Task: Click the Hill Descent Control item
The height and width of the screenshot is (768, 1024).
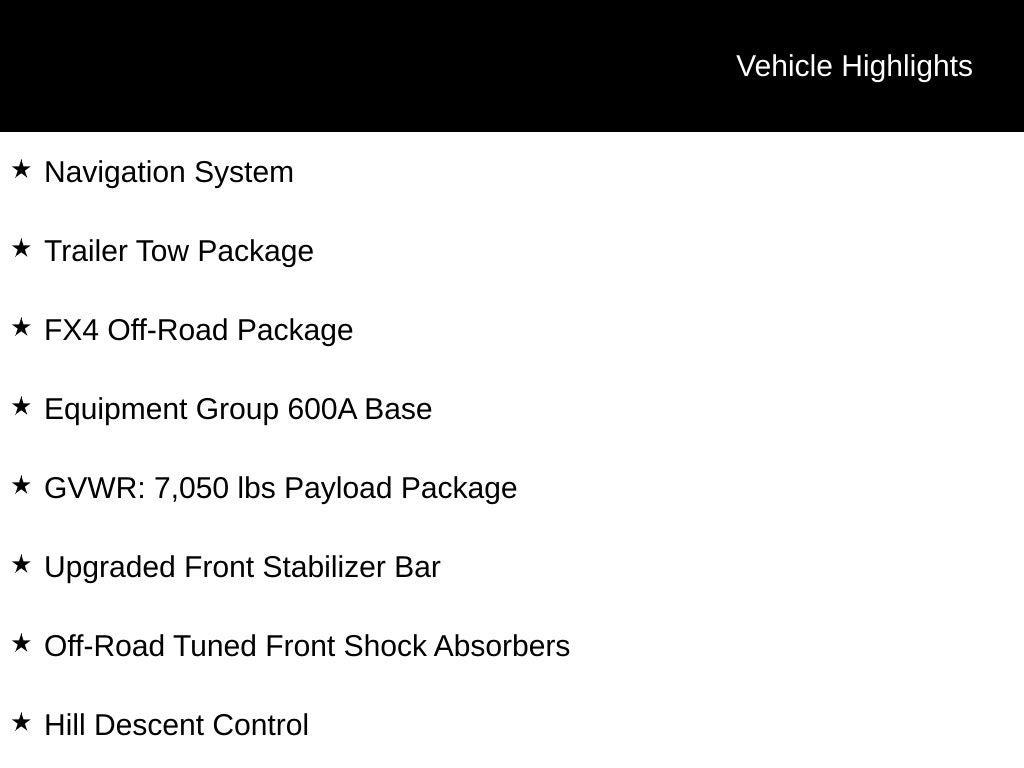Action: point(176,726)
